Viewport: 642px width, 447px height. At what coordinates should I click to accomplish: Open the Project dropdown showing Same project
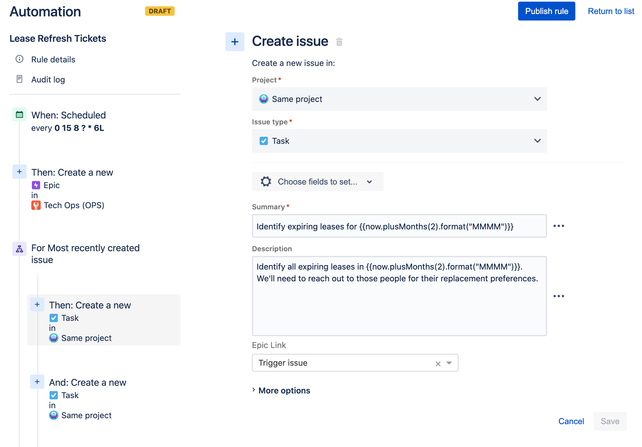pyautogui.click(x=399, y=99)
